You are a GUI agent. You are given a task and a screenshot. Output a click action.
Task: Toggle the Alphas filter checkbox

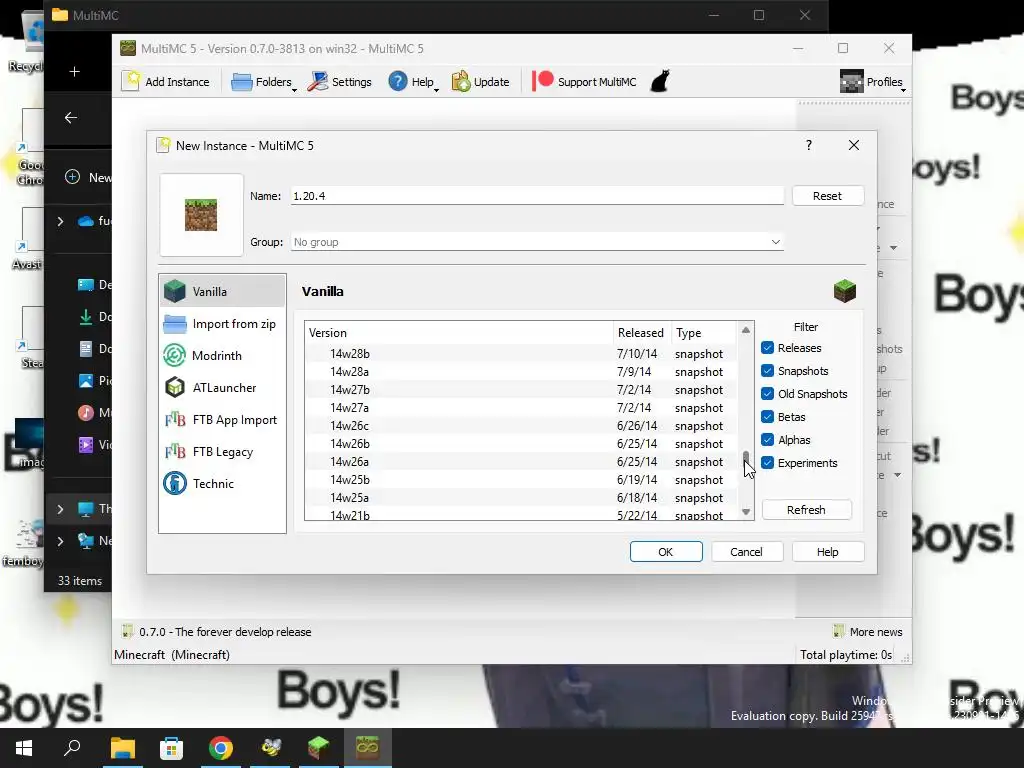[x=767, y=440]
